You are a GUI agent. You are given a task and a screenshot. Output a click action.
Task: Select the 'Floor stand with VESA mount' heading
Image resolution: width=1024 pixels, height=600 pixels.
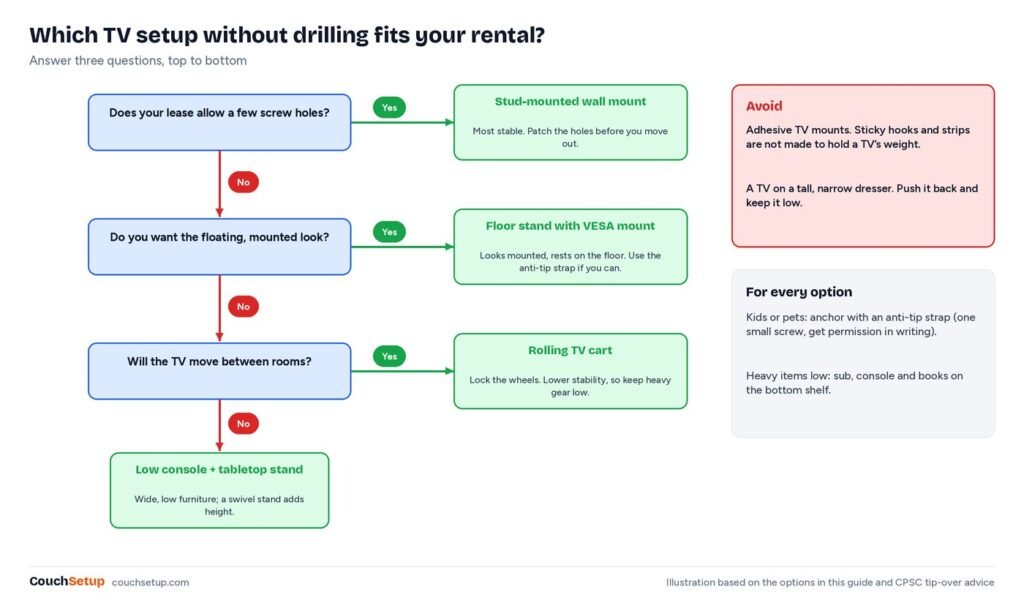click(570, 226)
